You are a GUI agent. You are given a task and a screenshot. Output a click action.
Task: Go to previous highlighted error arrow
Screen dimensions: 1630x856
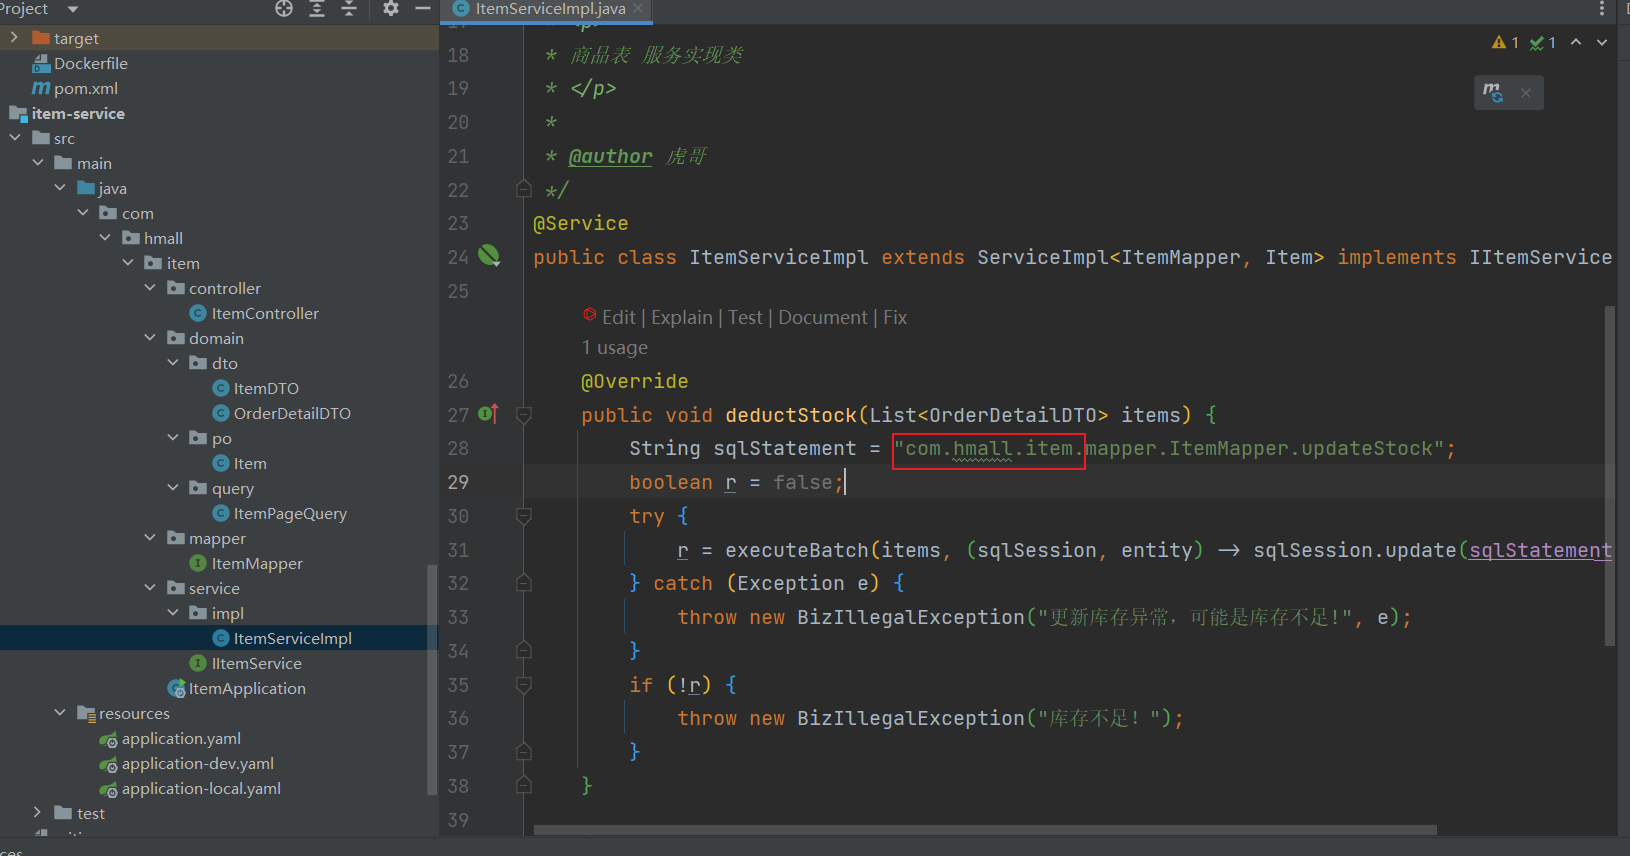tap(1576, 42)
